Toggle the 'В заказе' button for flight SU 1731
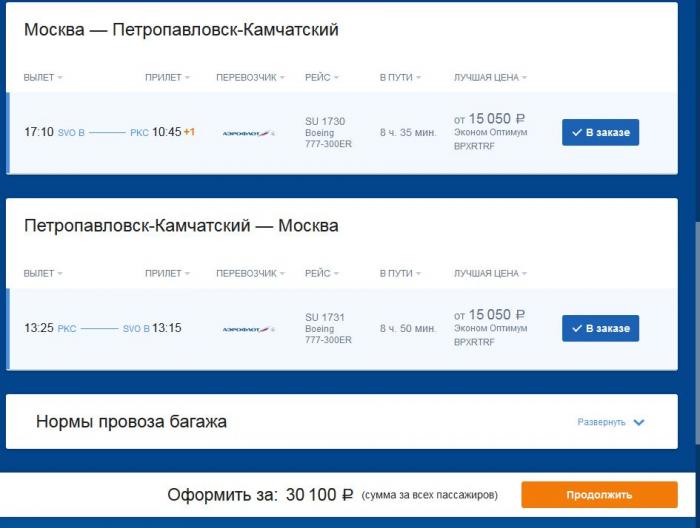 click(600, 328)
